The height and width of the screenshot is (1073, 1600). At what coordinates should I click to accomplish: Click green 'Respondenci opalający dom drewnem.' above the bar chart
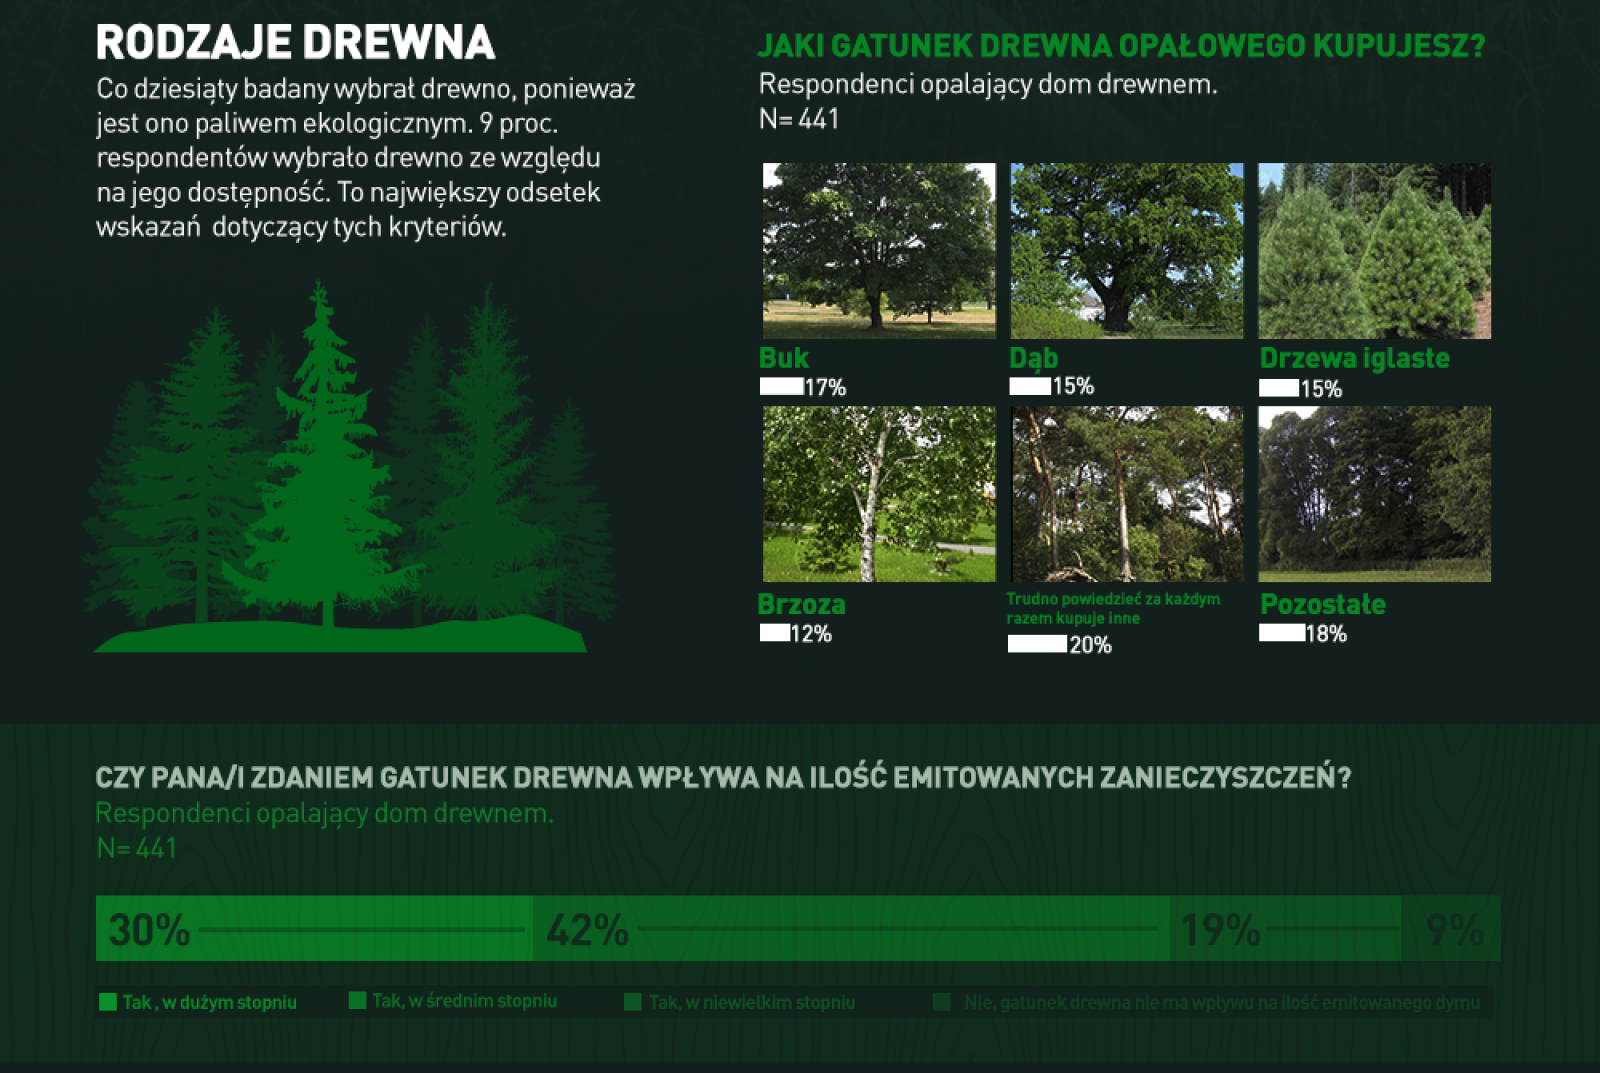point(324,813)
